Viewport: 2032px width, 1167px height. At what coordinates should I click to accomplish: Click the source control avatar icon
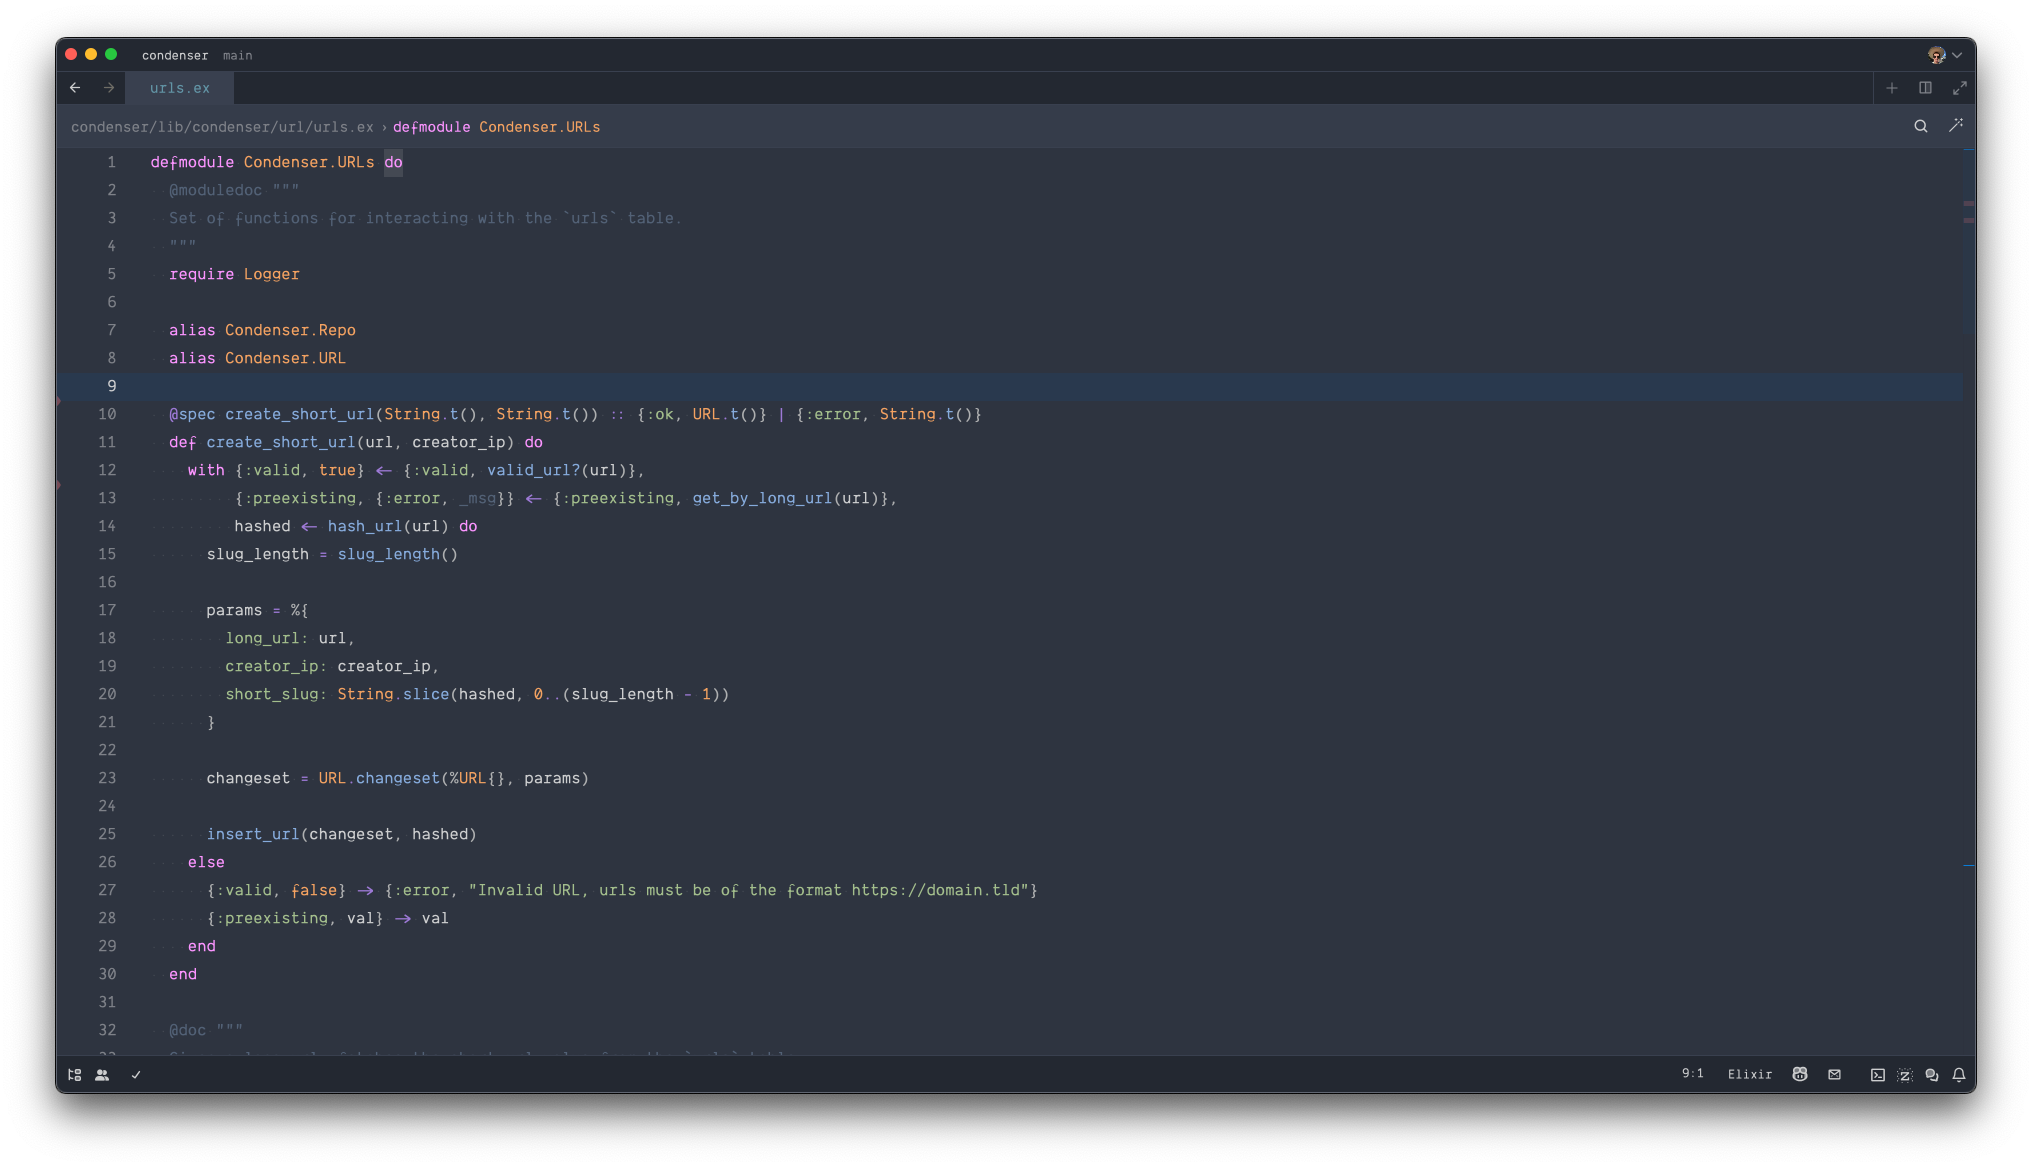pyautogui.click(x=1937, y=54)
